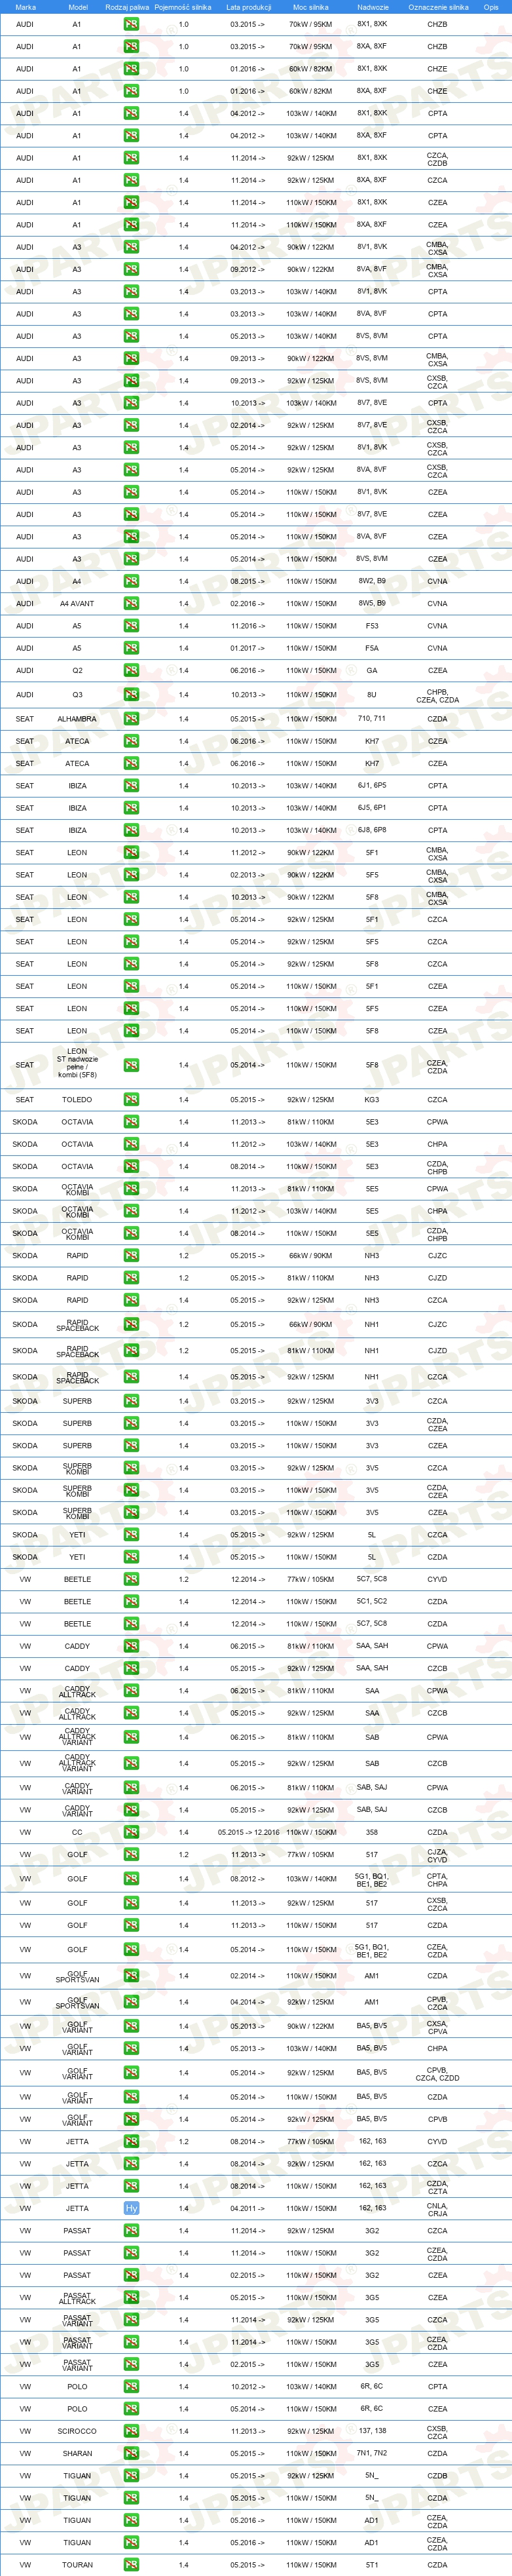The width and height of the screenshot is (512, 2576).
Task: Click the '5T1' body code cell
Action: coord(372,2565)
